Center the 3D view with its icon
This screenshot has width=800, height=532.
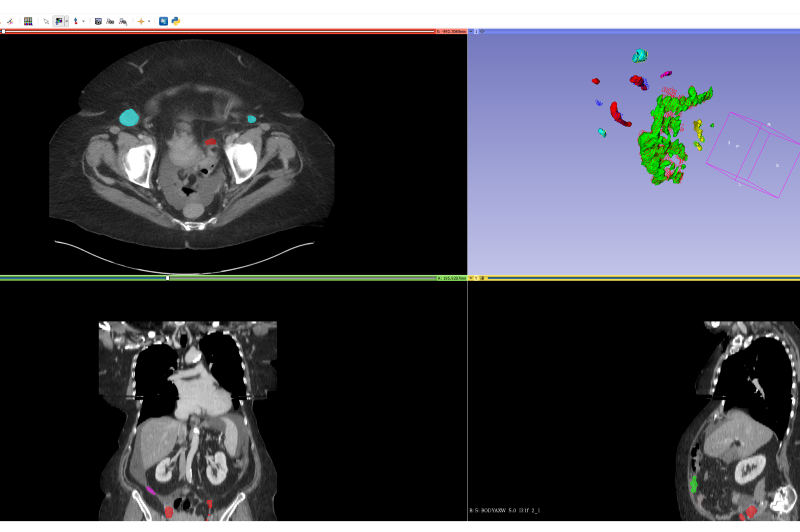point(482,32)
